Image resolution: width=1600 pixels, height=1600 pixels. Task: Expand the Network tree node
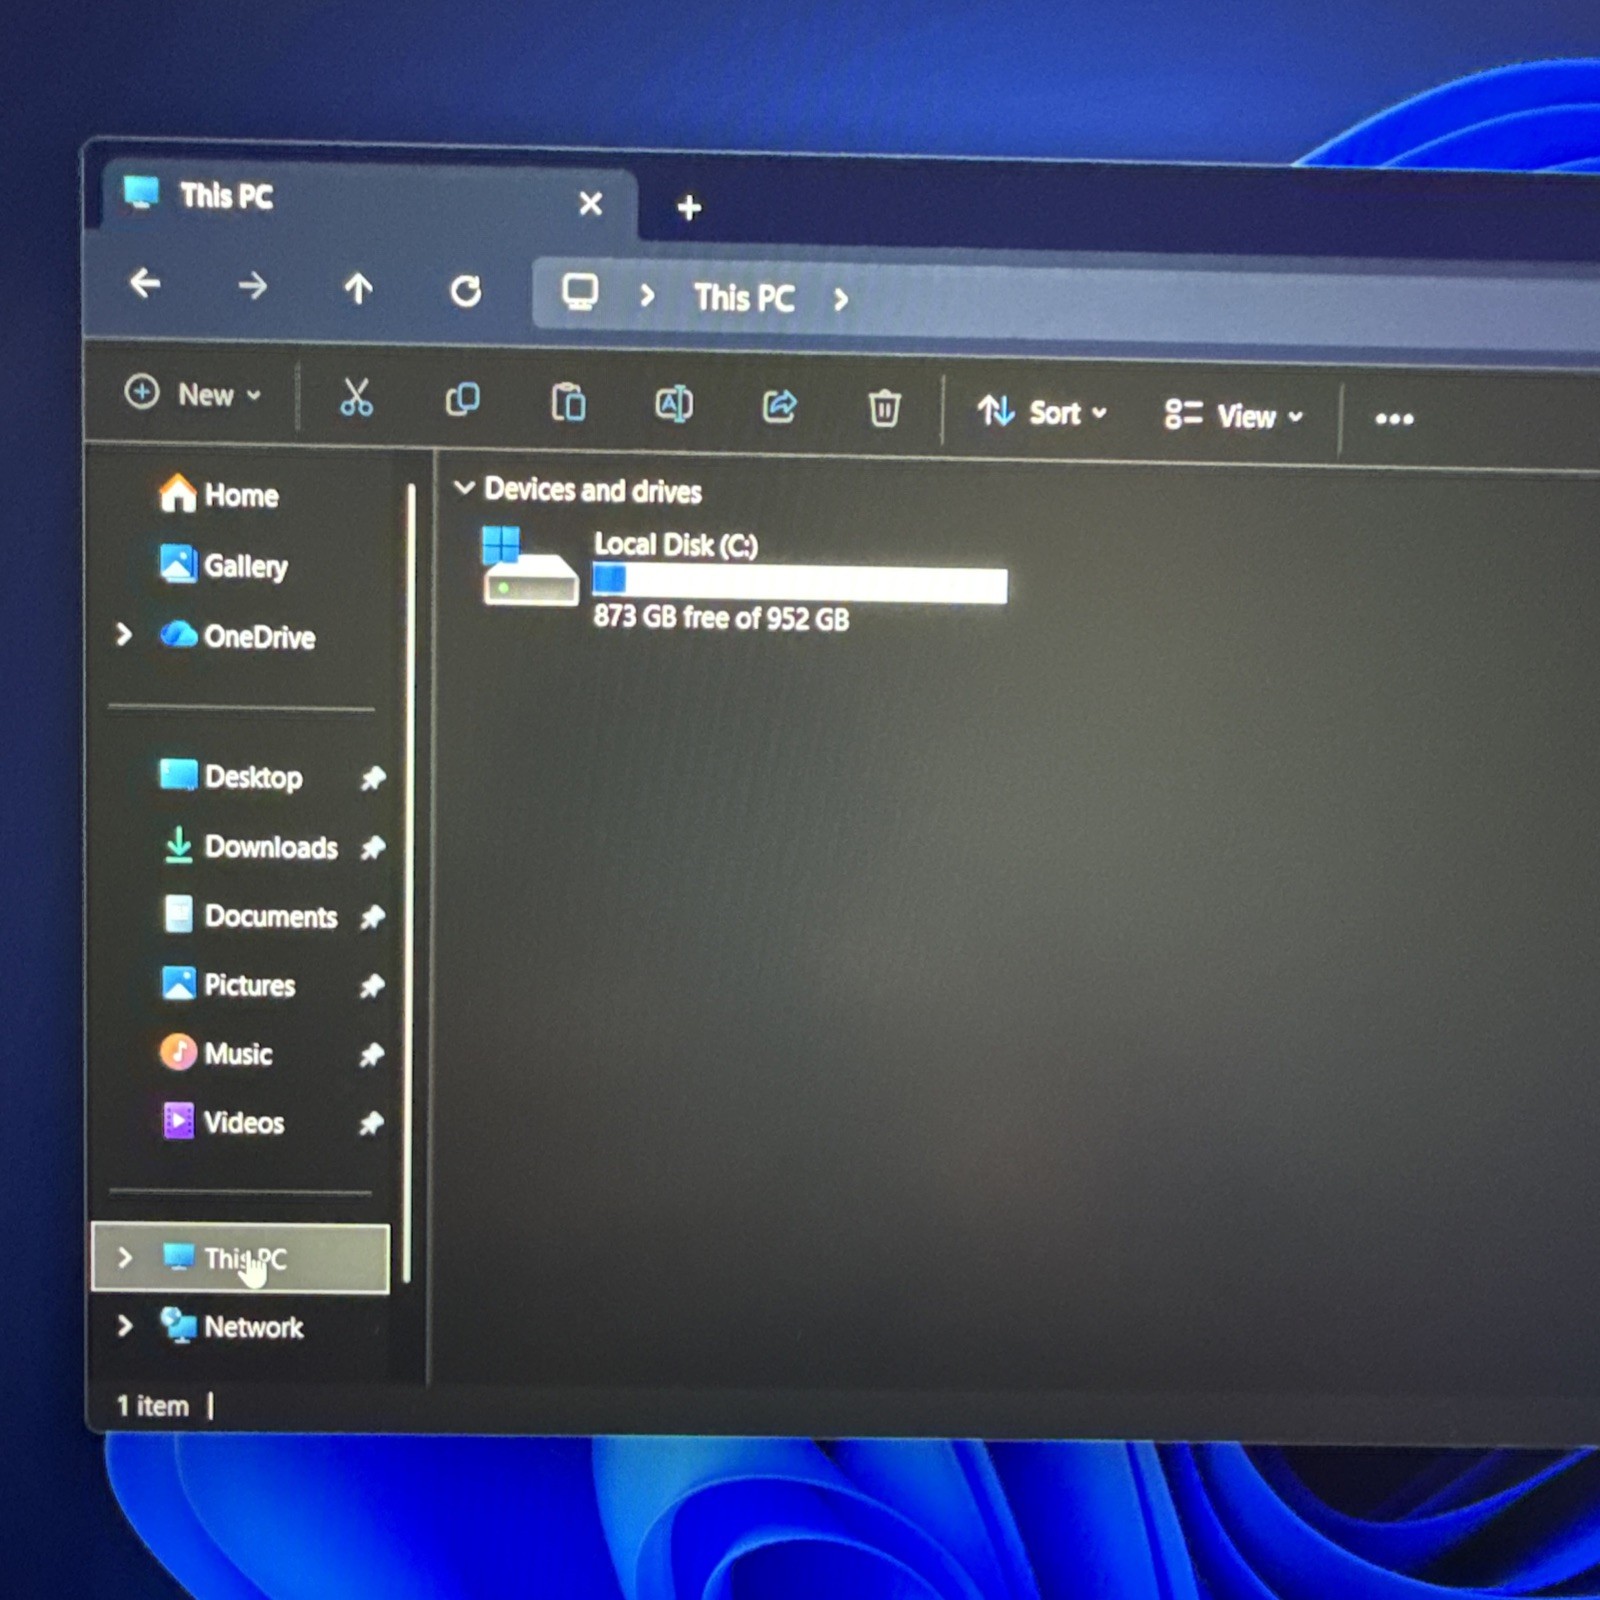(x=124, y=1326)
